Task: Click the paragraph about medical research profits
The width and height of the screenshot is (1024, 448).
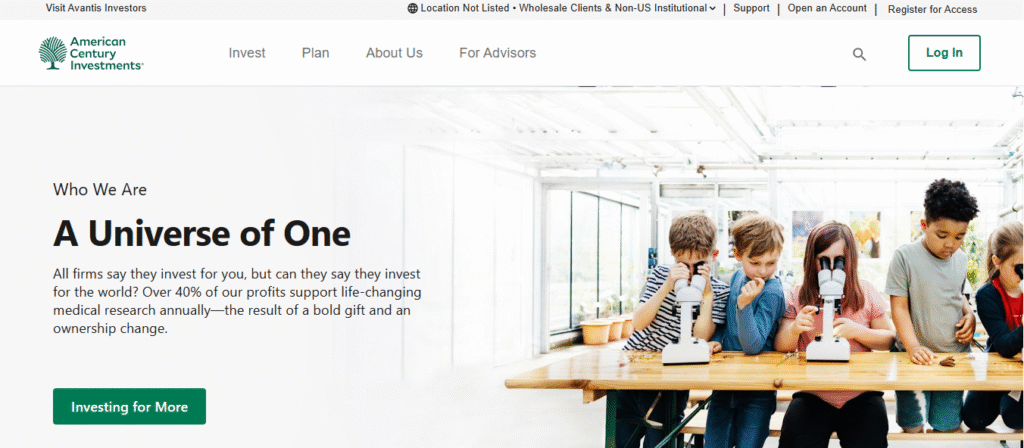Action: 237,301
